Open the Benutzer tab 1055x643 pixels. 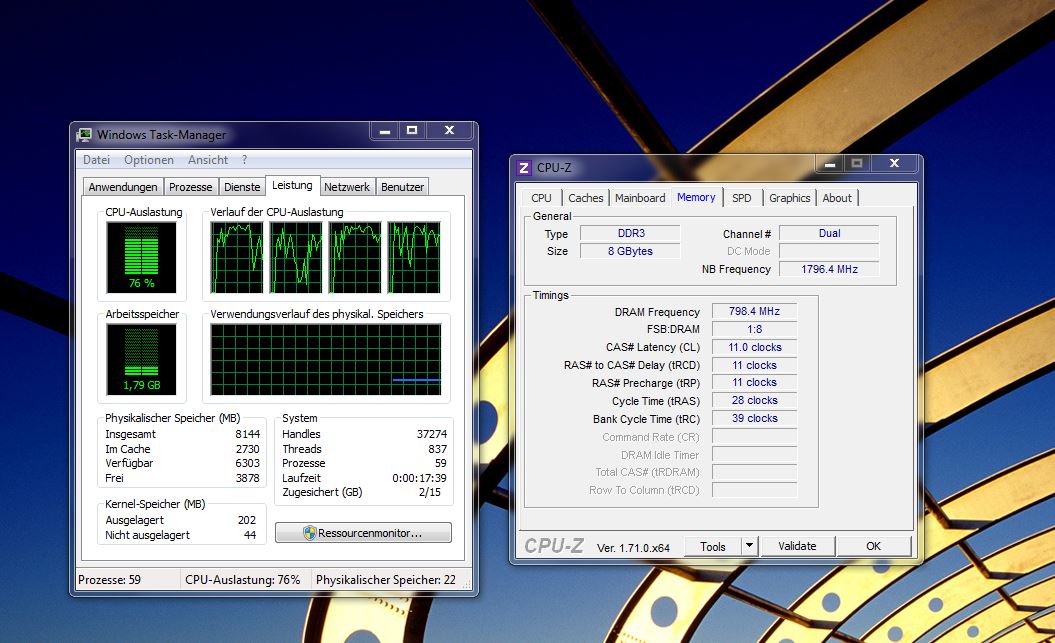coord(402,187)
